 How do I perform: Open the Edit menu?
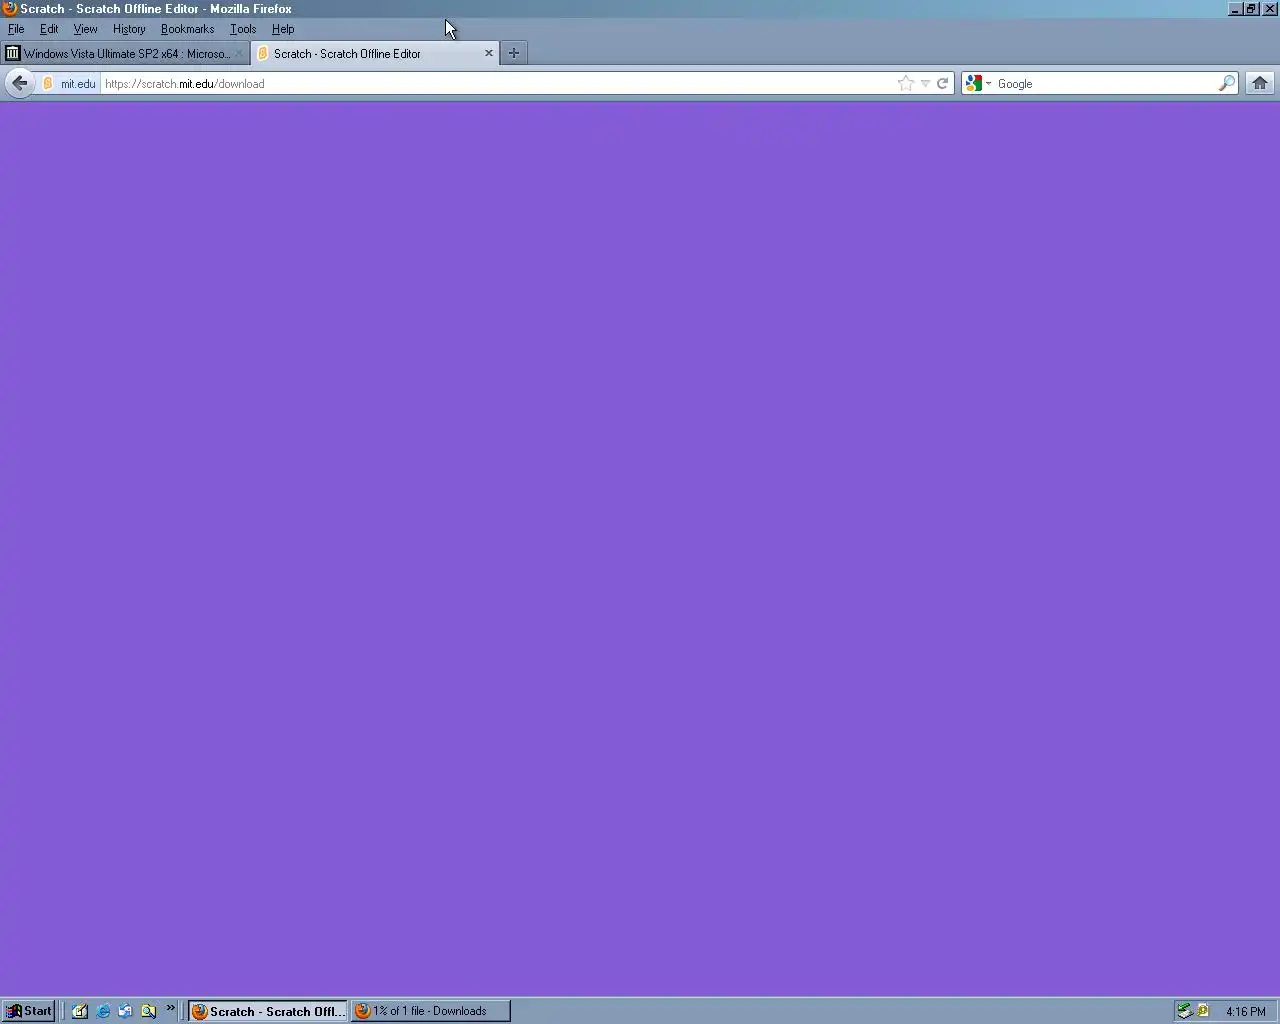(49, 29)
